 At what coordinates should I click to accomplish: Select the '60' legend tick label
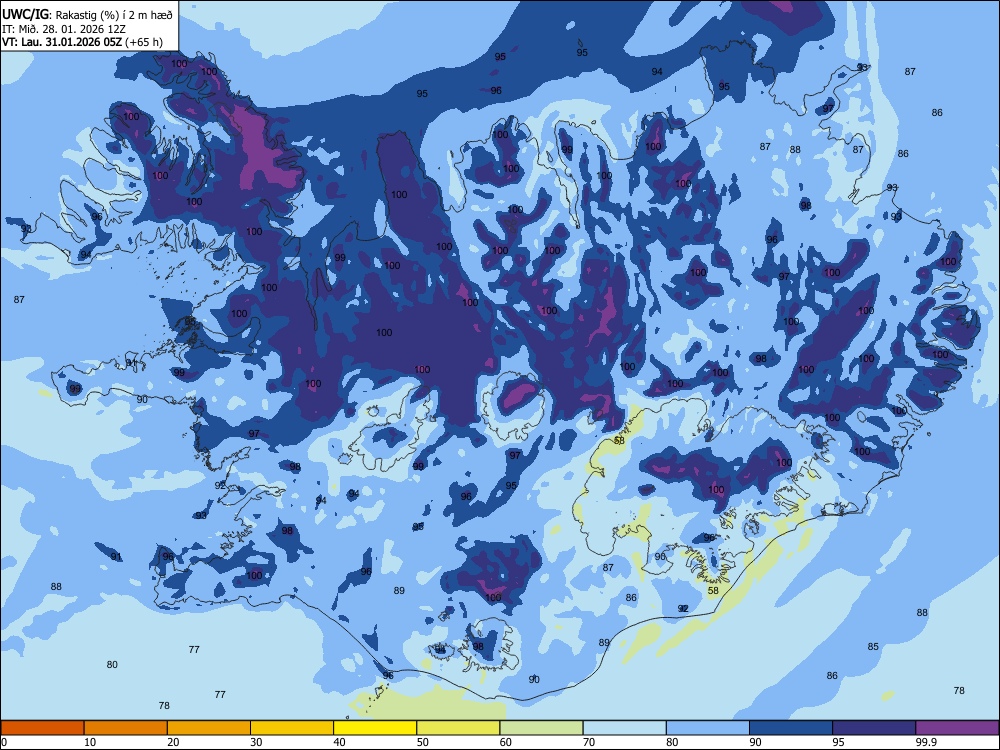click(506, 742)
